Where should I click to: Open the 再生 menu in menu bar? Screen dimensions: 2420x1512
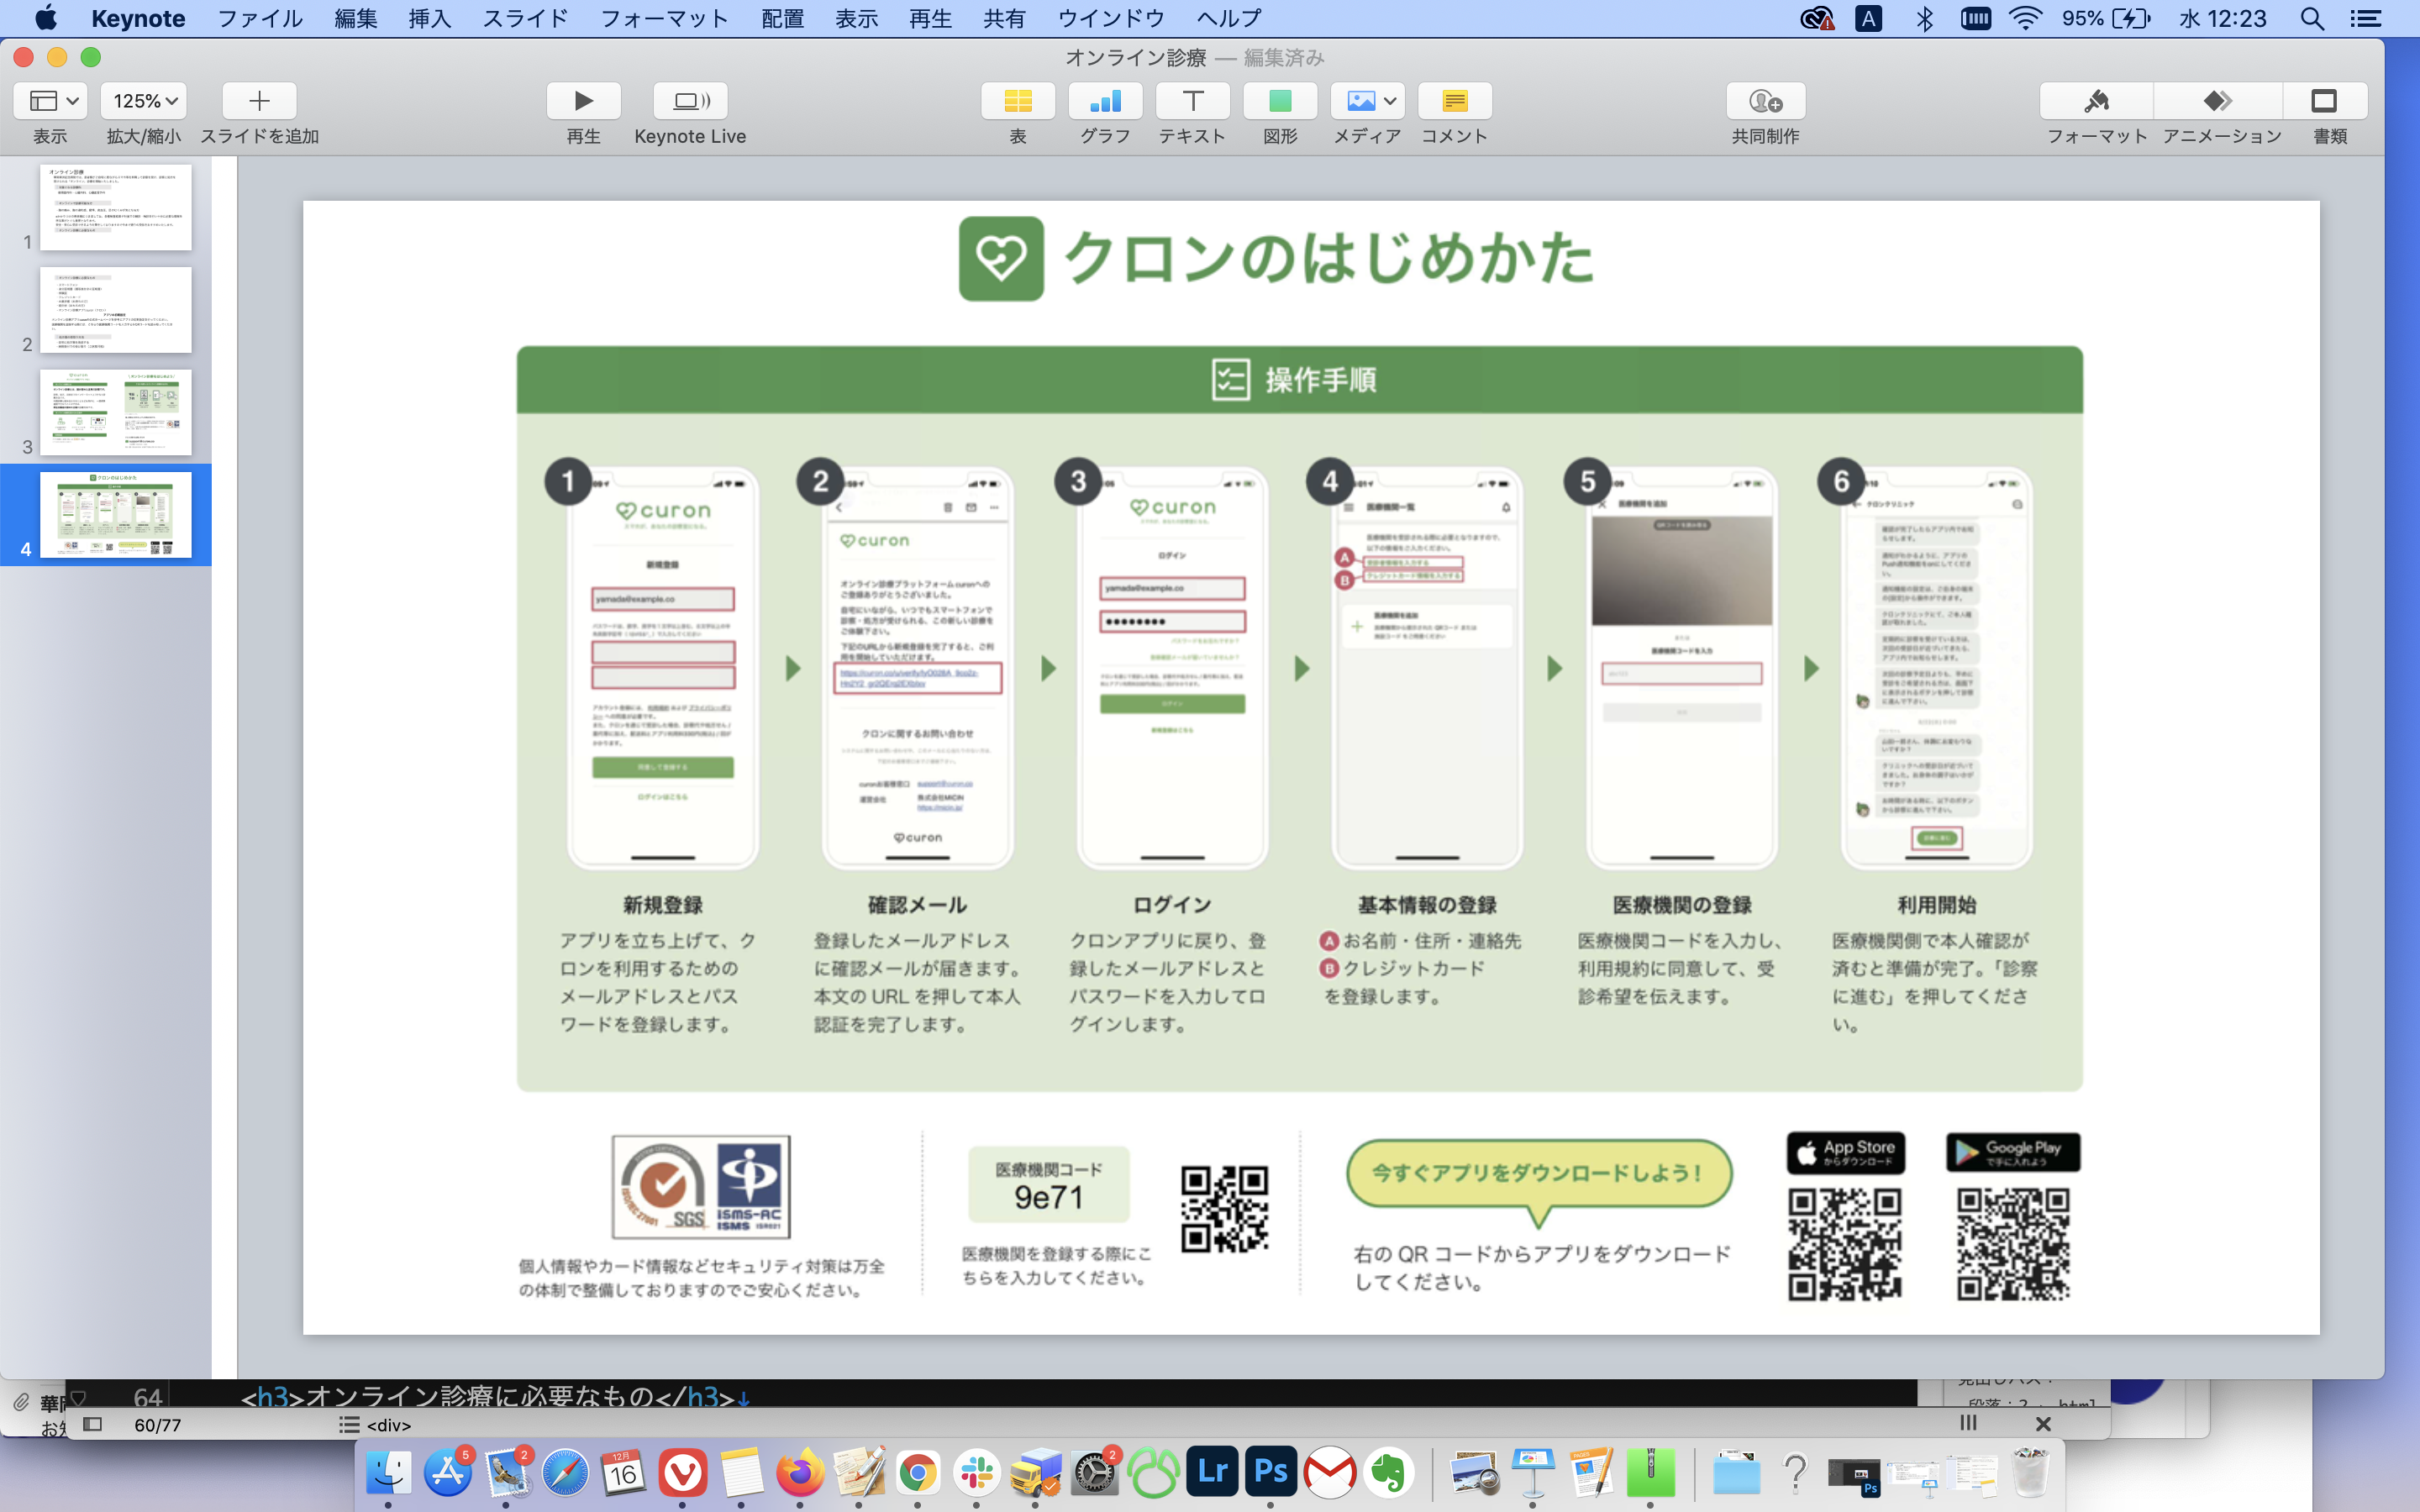pos(930,18)
